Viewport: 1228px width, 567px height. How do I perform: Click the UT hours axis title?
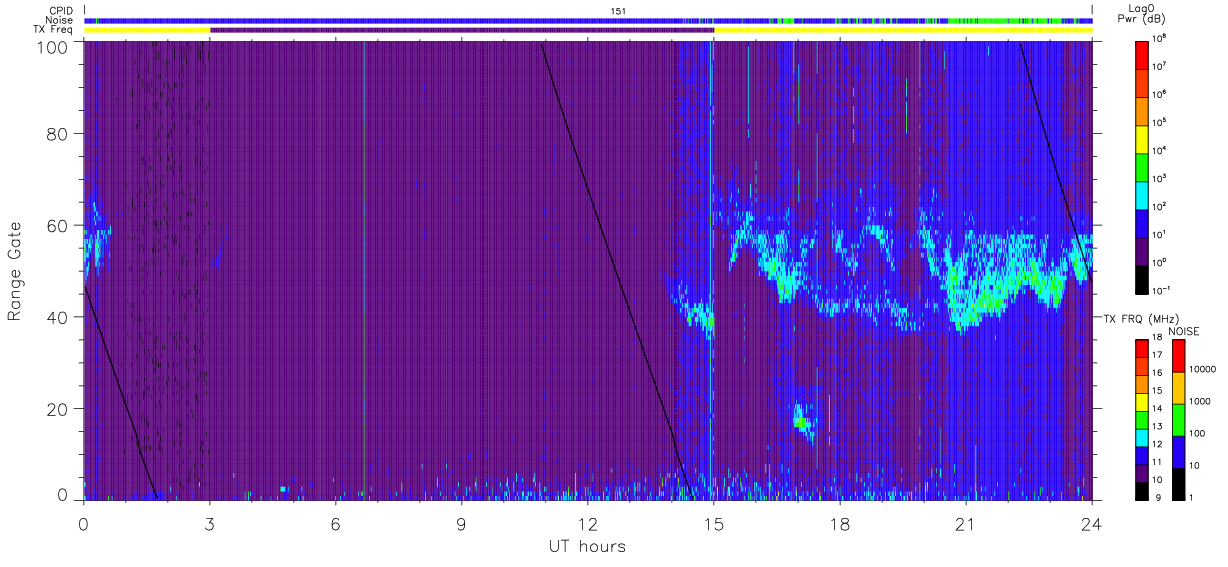[587, 547]
